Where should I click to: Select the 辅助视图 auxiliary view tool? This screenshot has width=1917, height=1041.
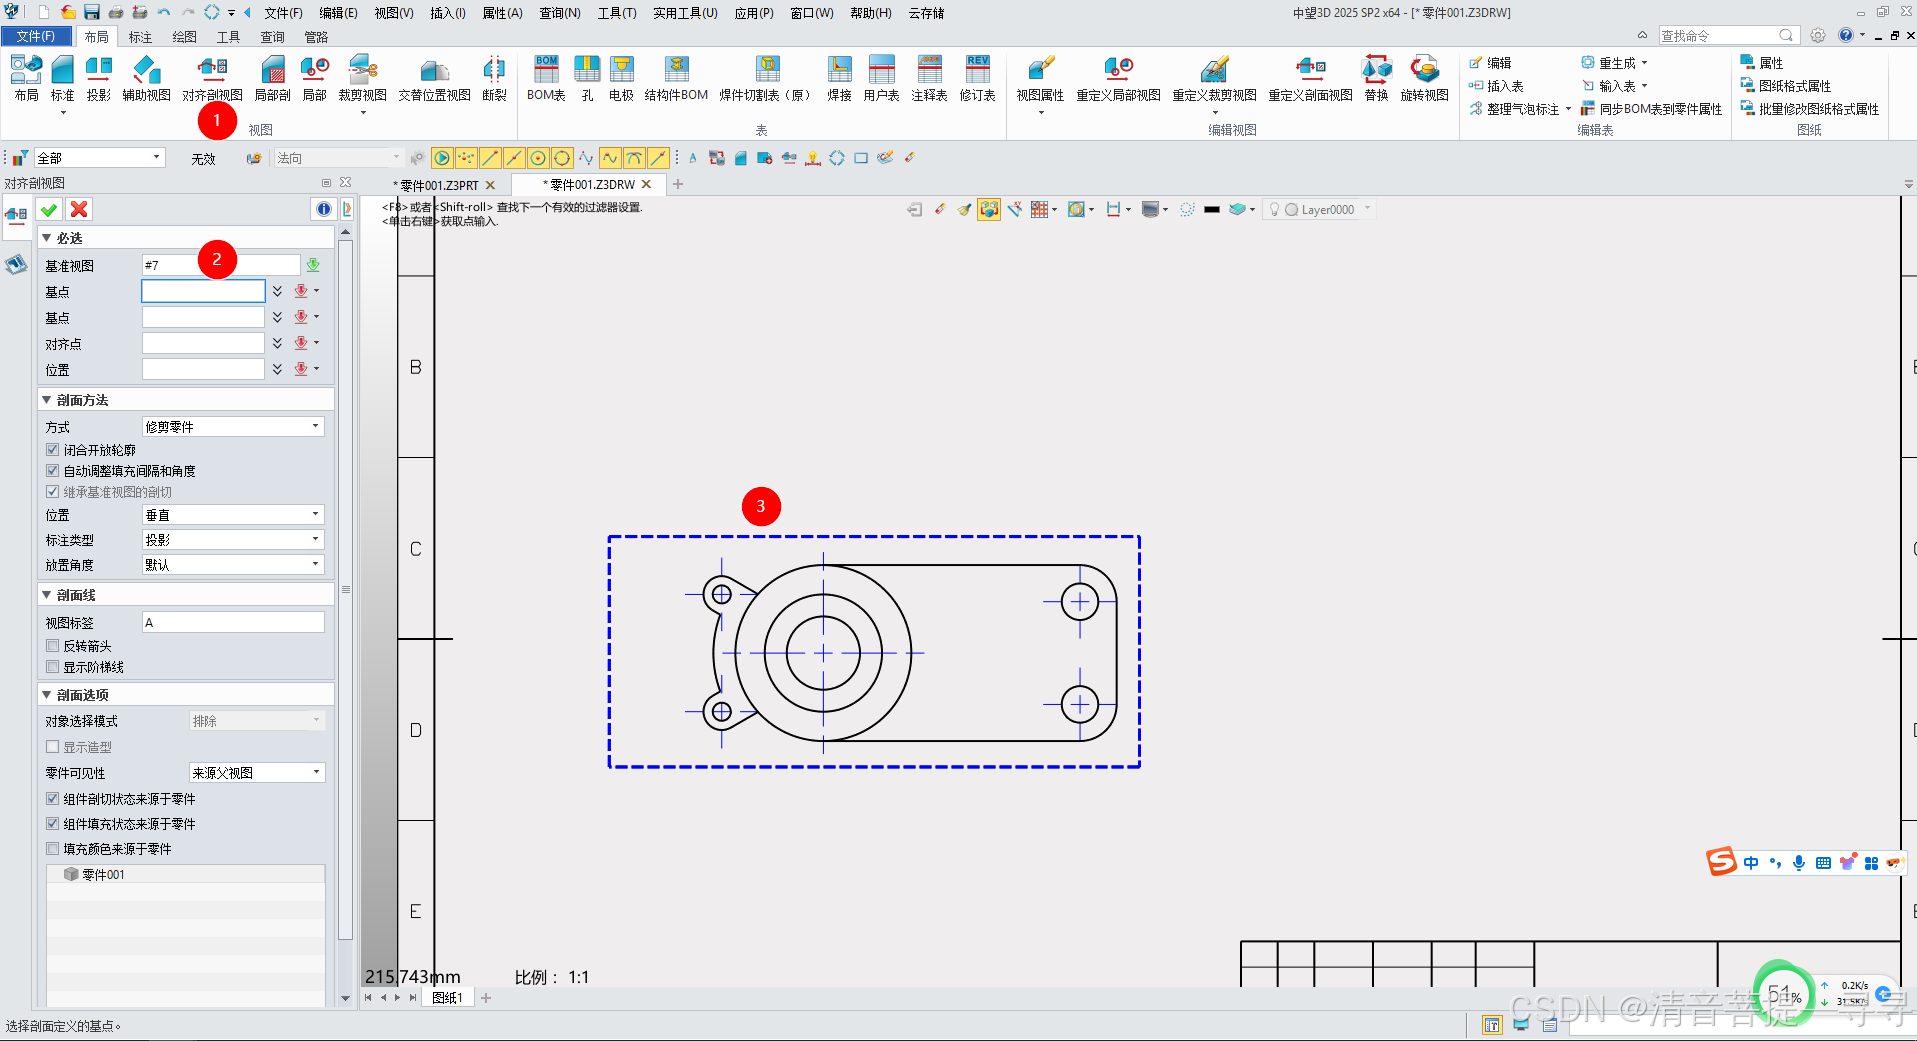[146, 78]
